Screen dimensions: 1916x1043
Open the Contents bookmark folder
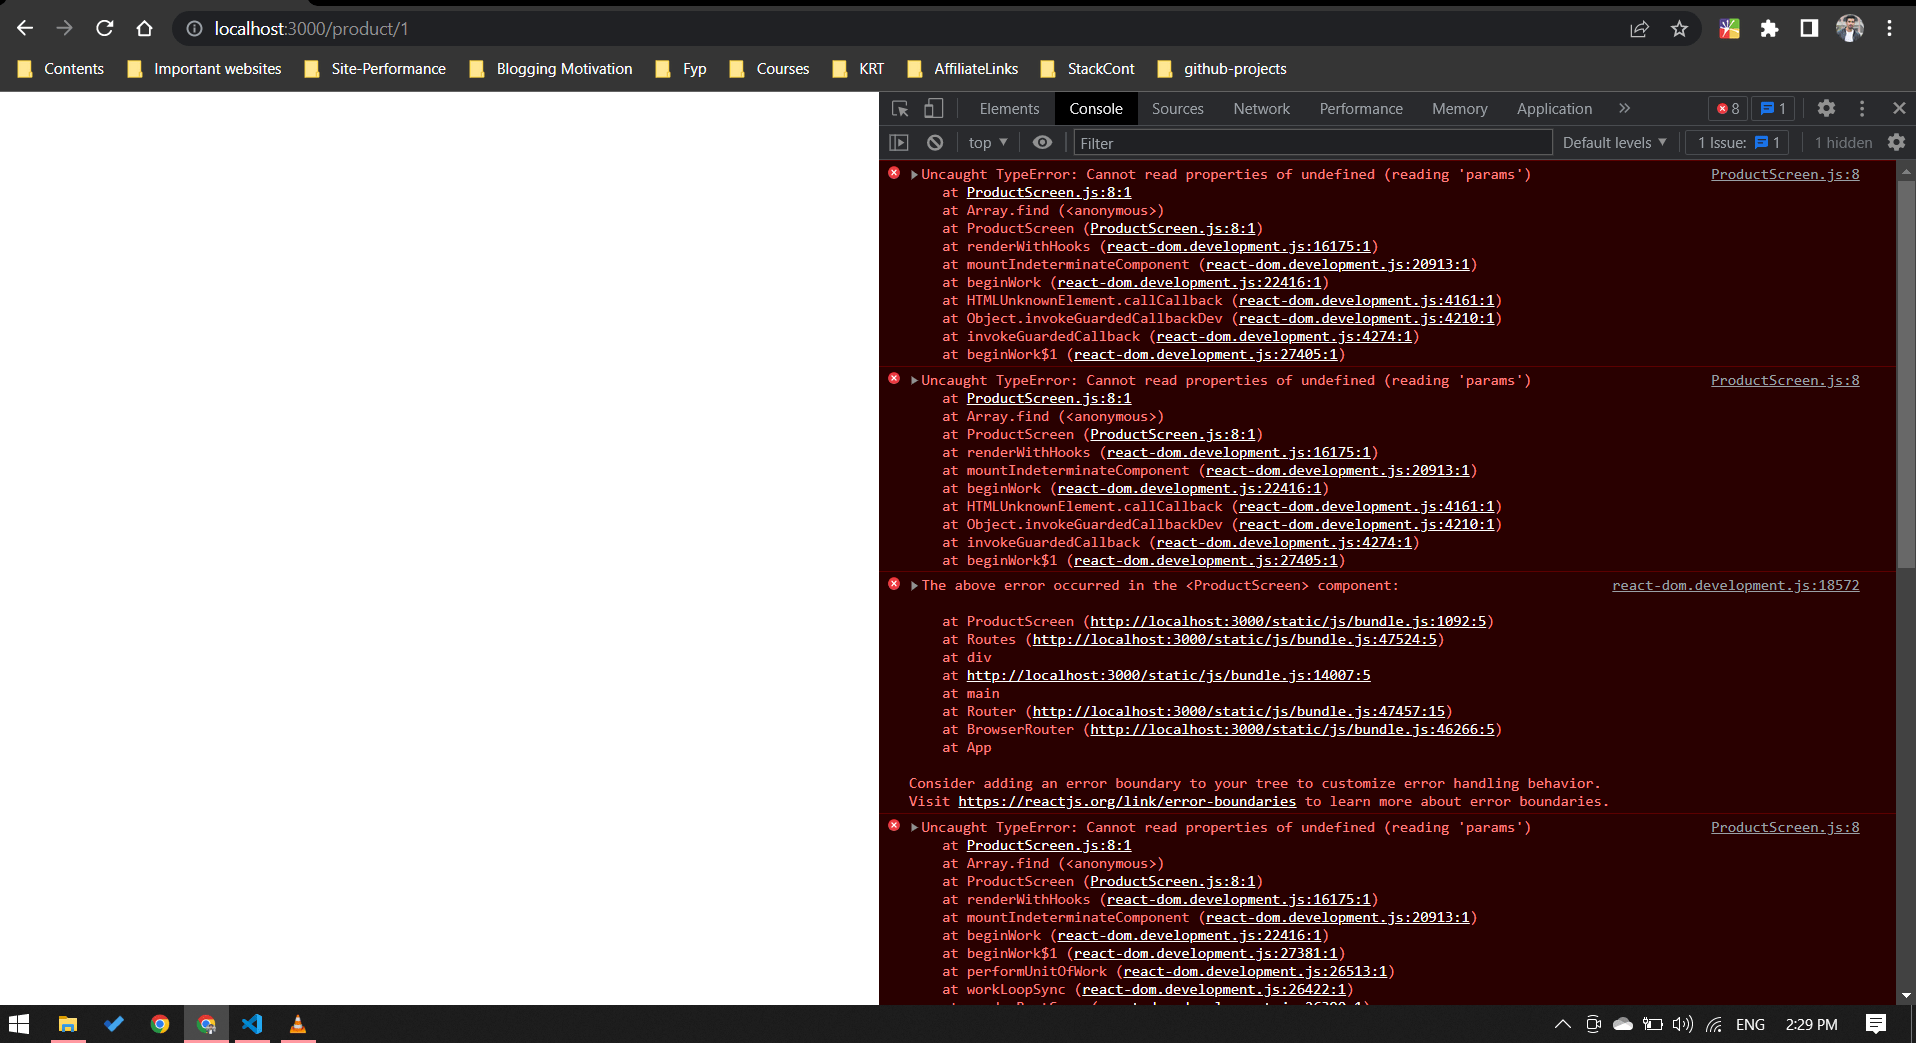click(60, 69)
